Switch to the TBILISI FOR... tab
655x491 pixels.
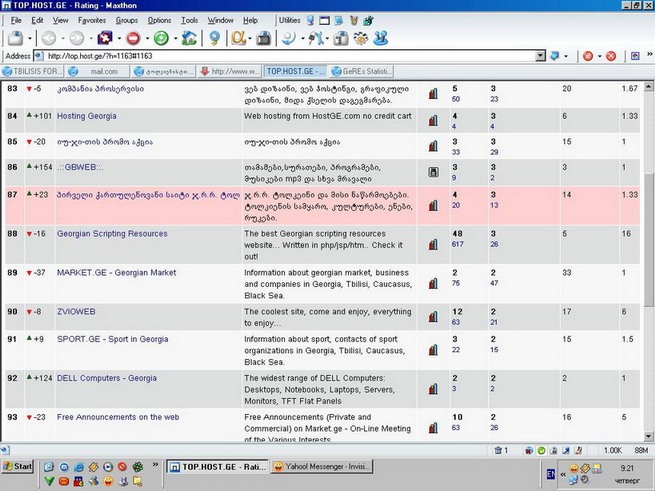(x=35, y=72)
